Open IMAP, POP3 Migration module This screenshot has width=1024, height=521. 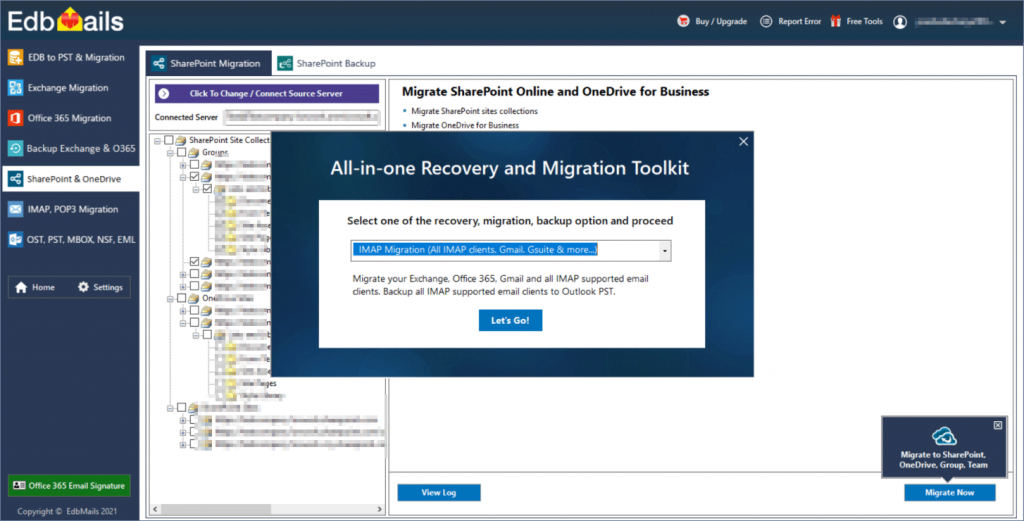(x=69, y=209)
